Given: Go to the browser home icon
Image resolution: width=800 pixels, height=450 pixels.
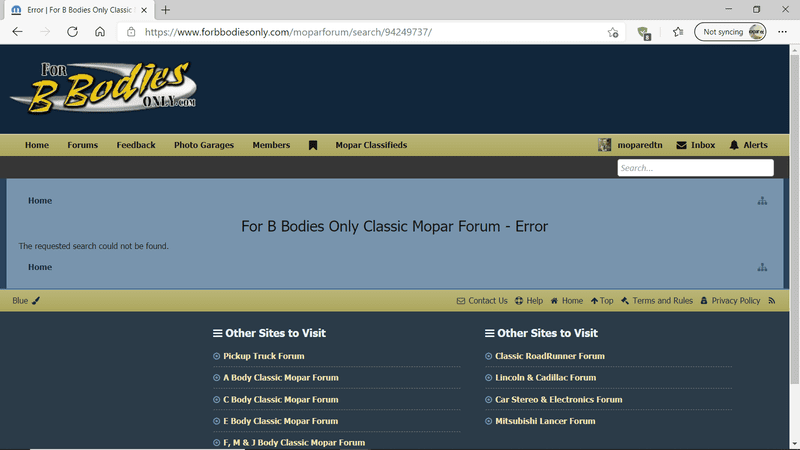Looking at the screenshot, I should pos(100,32).
